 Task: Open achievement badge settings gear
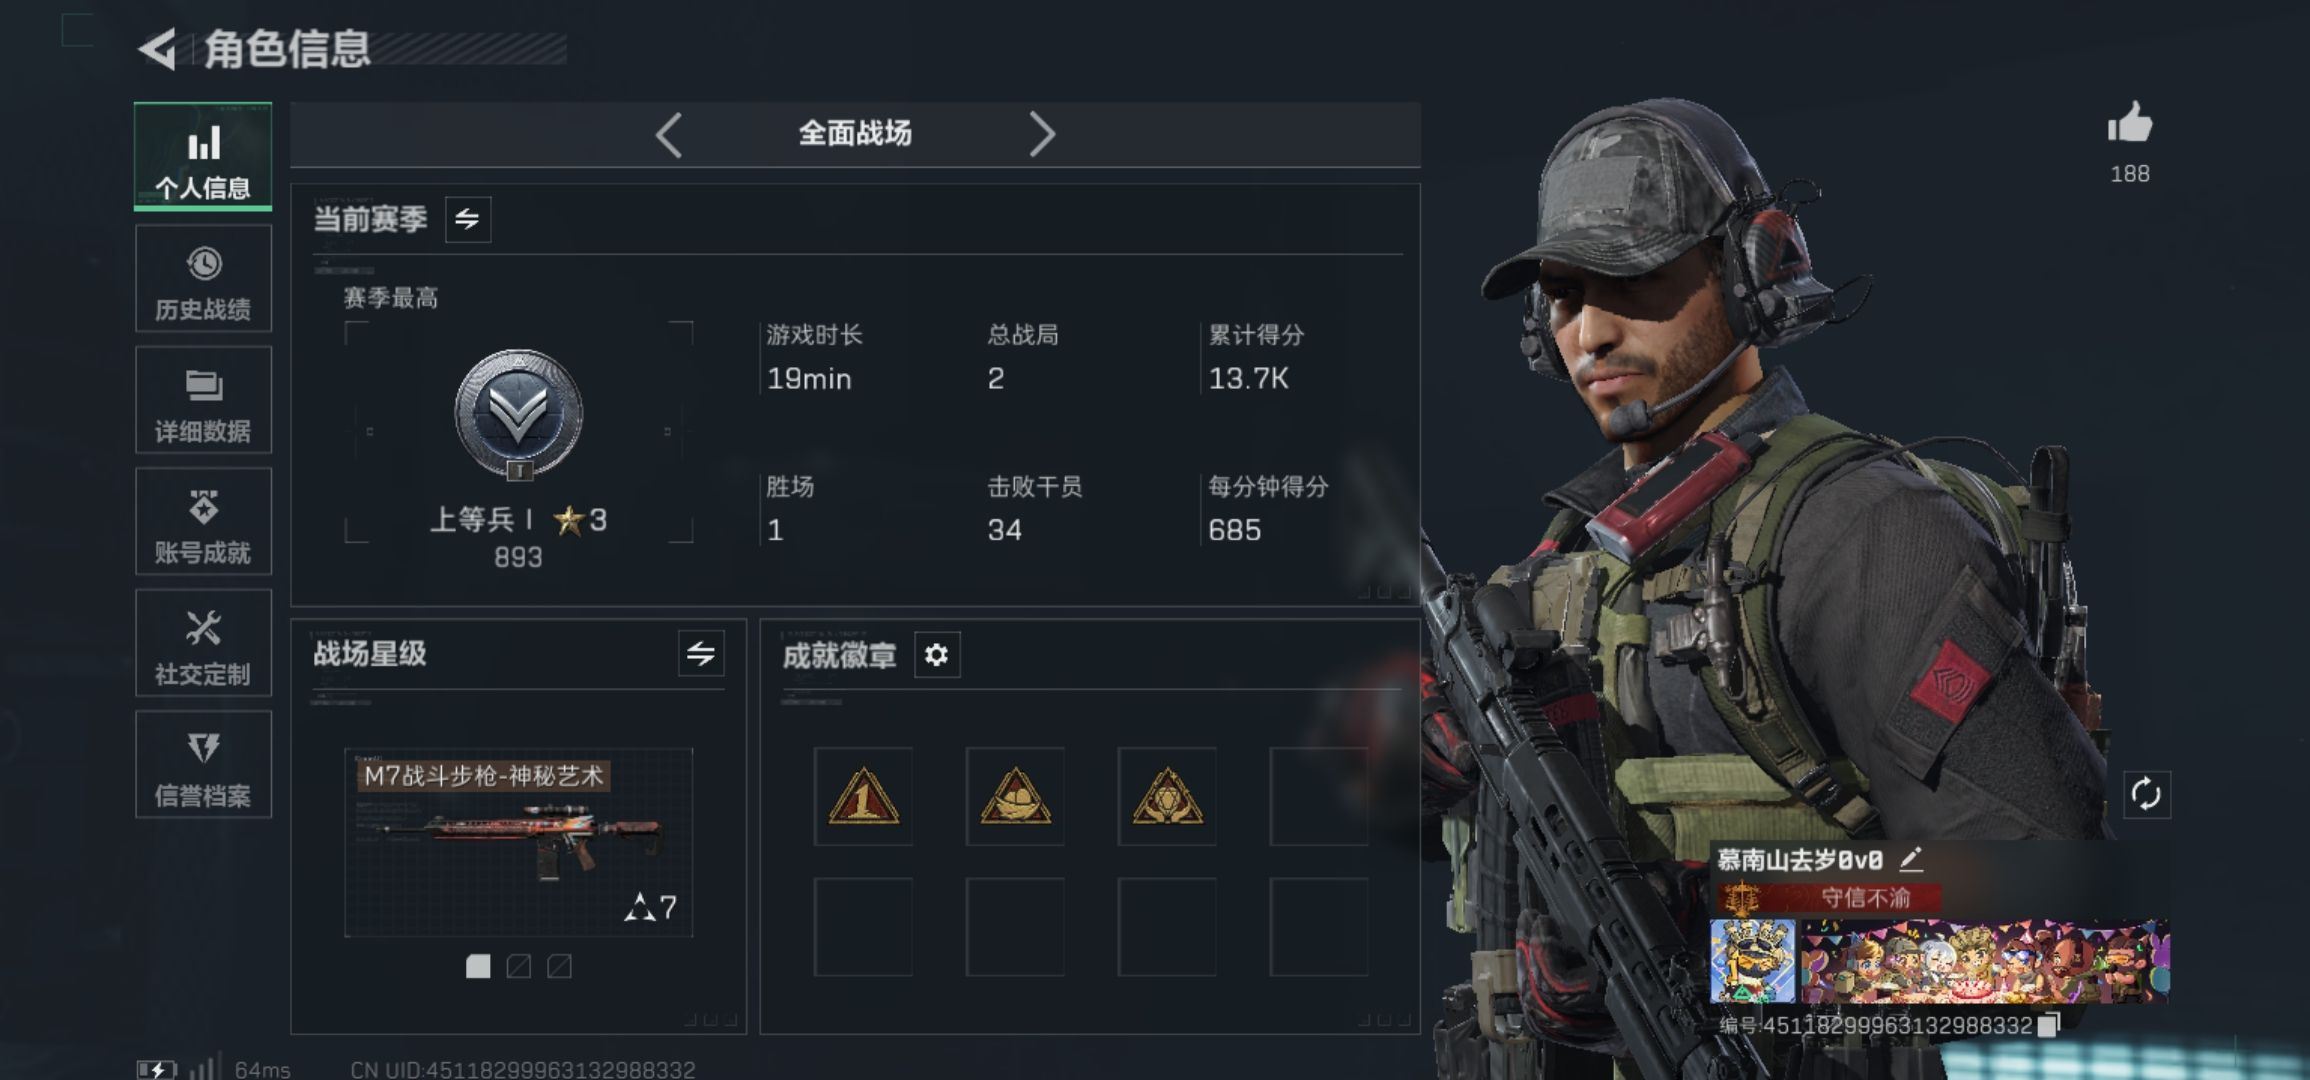pyautogui.click(x=936, y=655)
